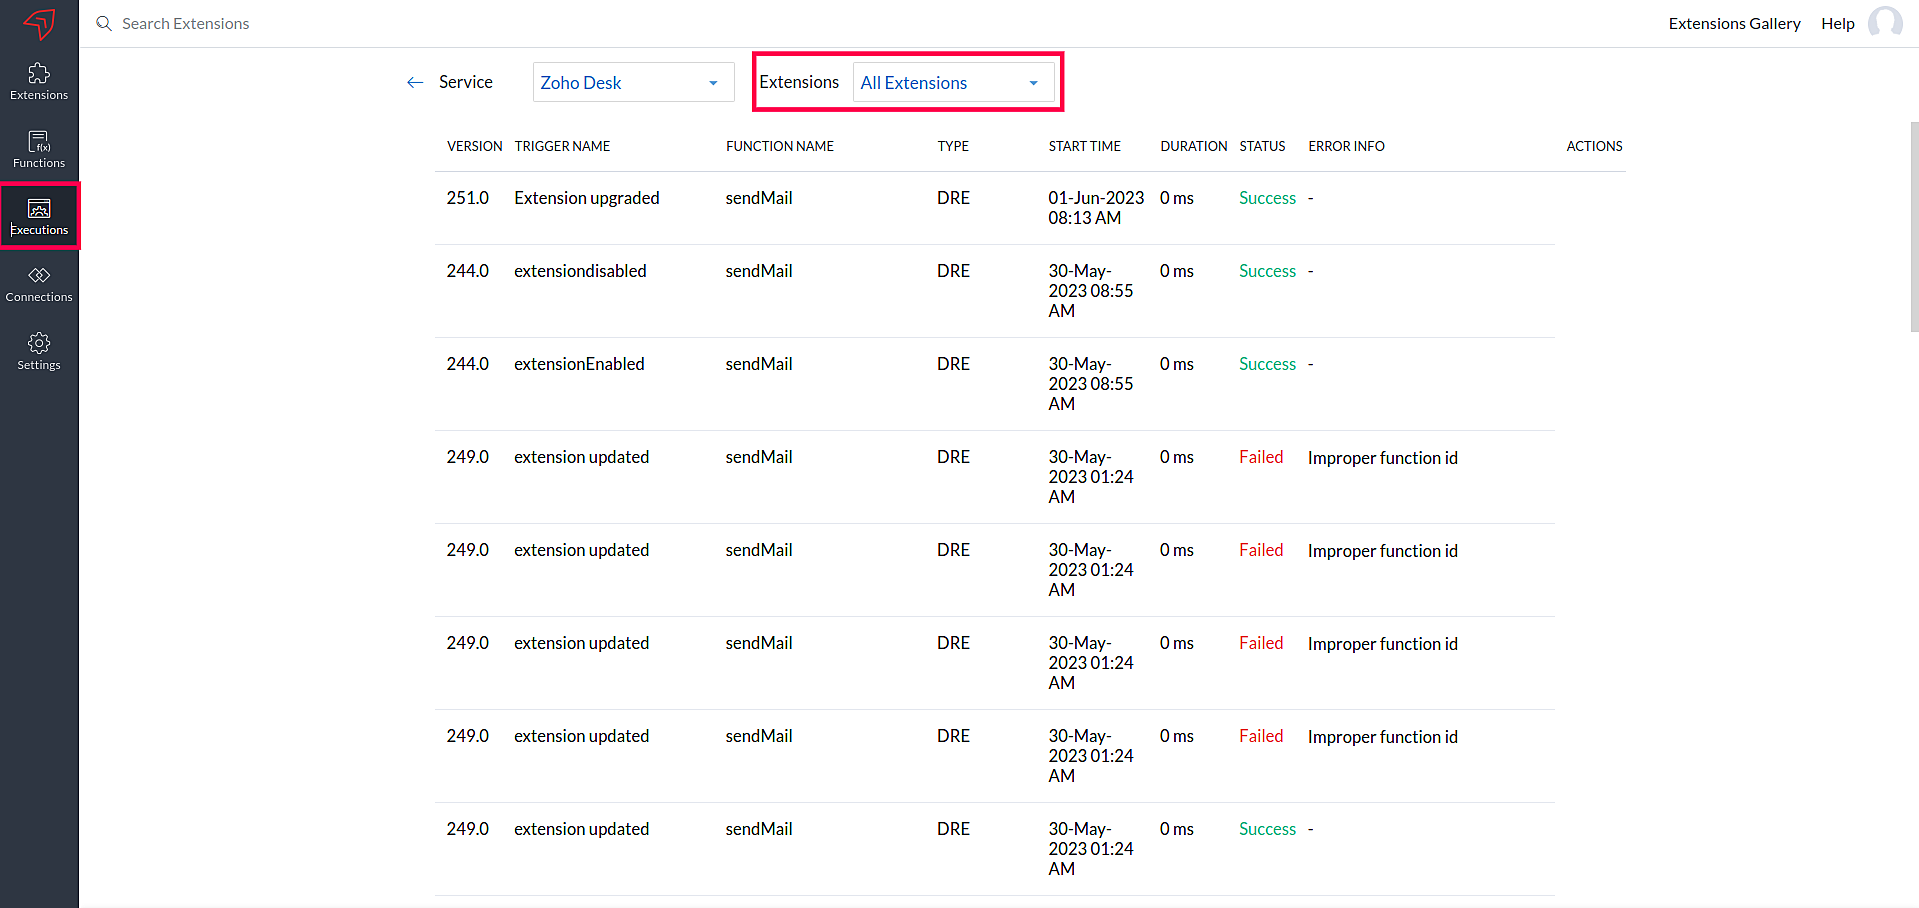Open the Functions sidebar section

pos(39,149)
